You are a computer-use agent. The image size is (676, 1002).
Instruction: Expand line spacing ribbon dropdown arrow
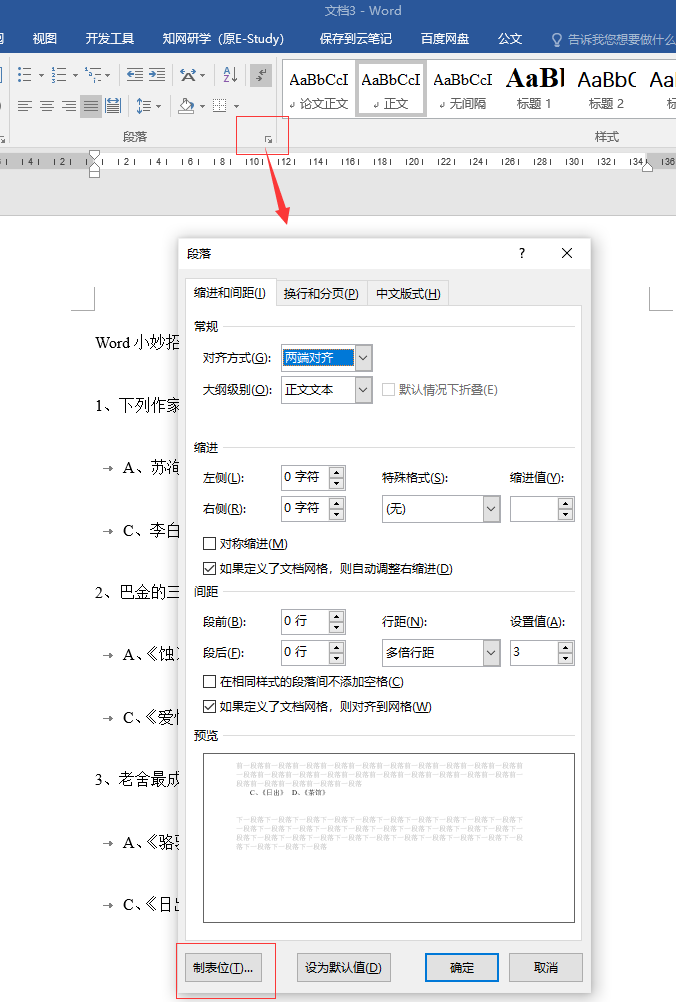click(x=158, y=106)
